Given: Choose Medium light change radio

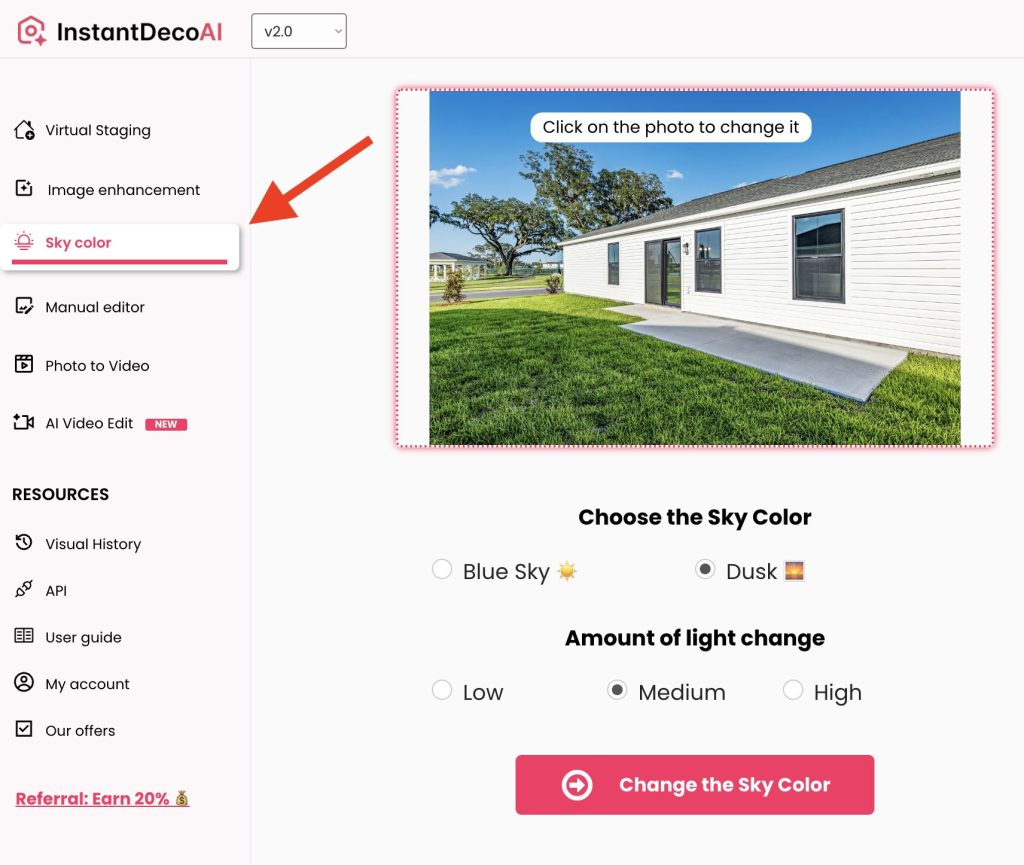Looking at the screenshot, I should (617, 689).
